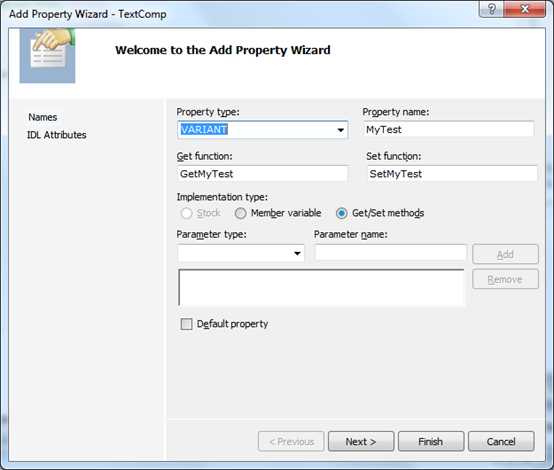Viewport: 554px width, 470px height.
Task: Click the Set function field SetMyTest
Action: coord(452,174)
